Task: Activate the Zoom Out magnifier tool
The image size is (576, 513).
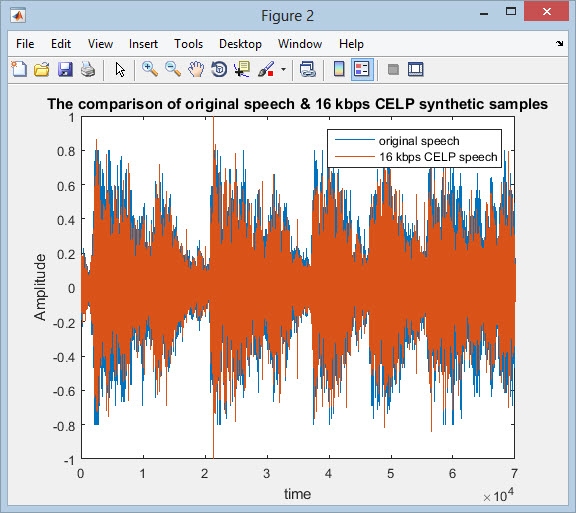Action: pos(173,69)
